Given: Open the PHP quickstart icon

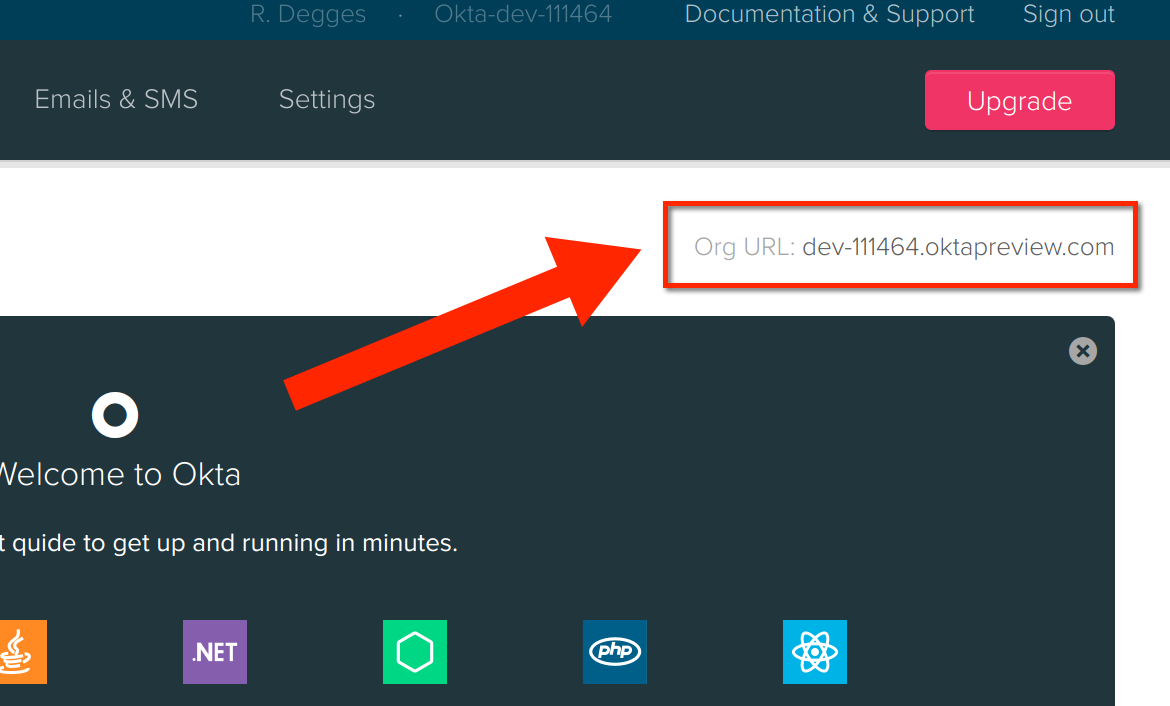Looking at the screenshot, I should [x=615, y=652].
